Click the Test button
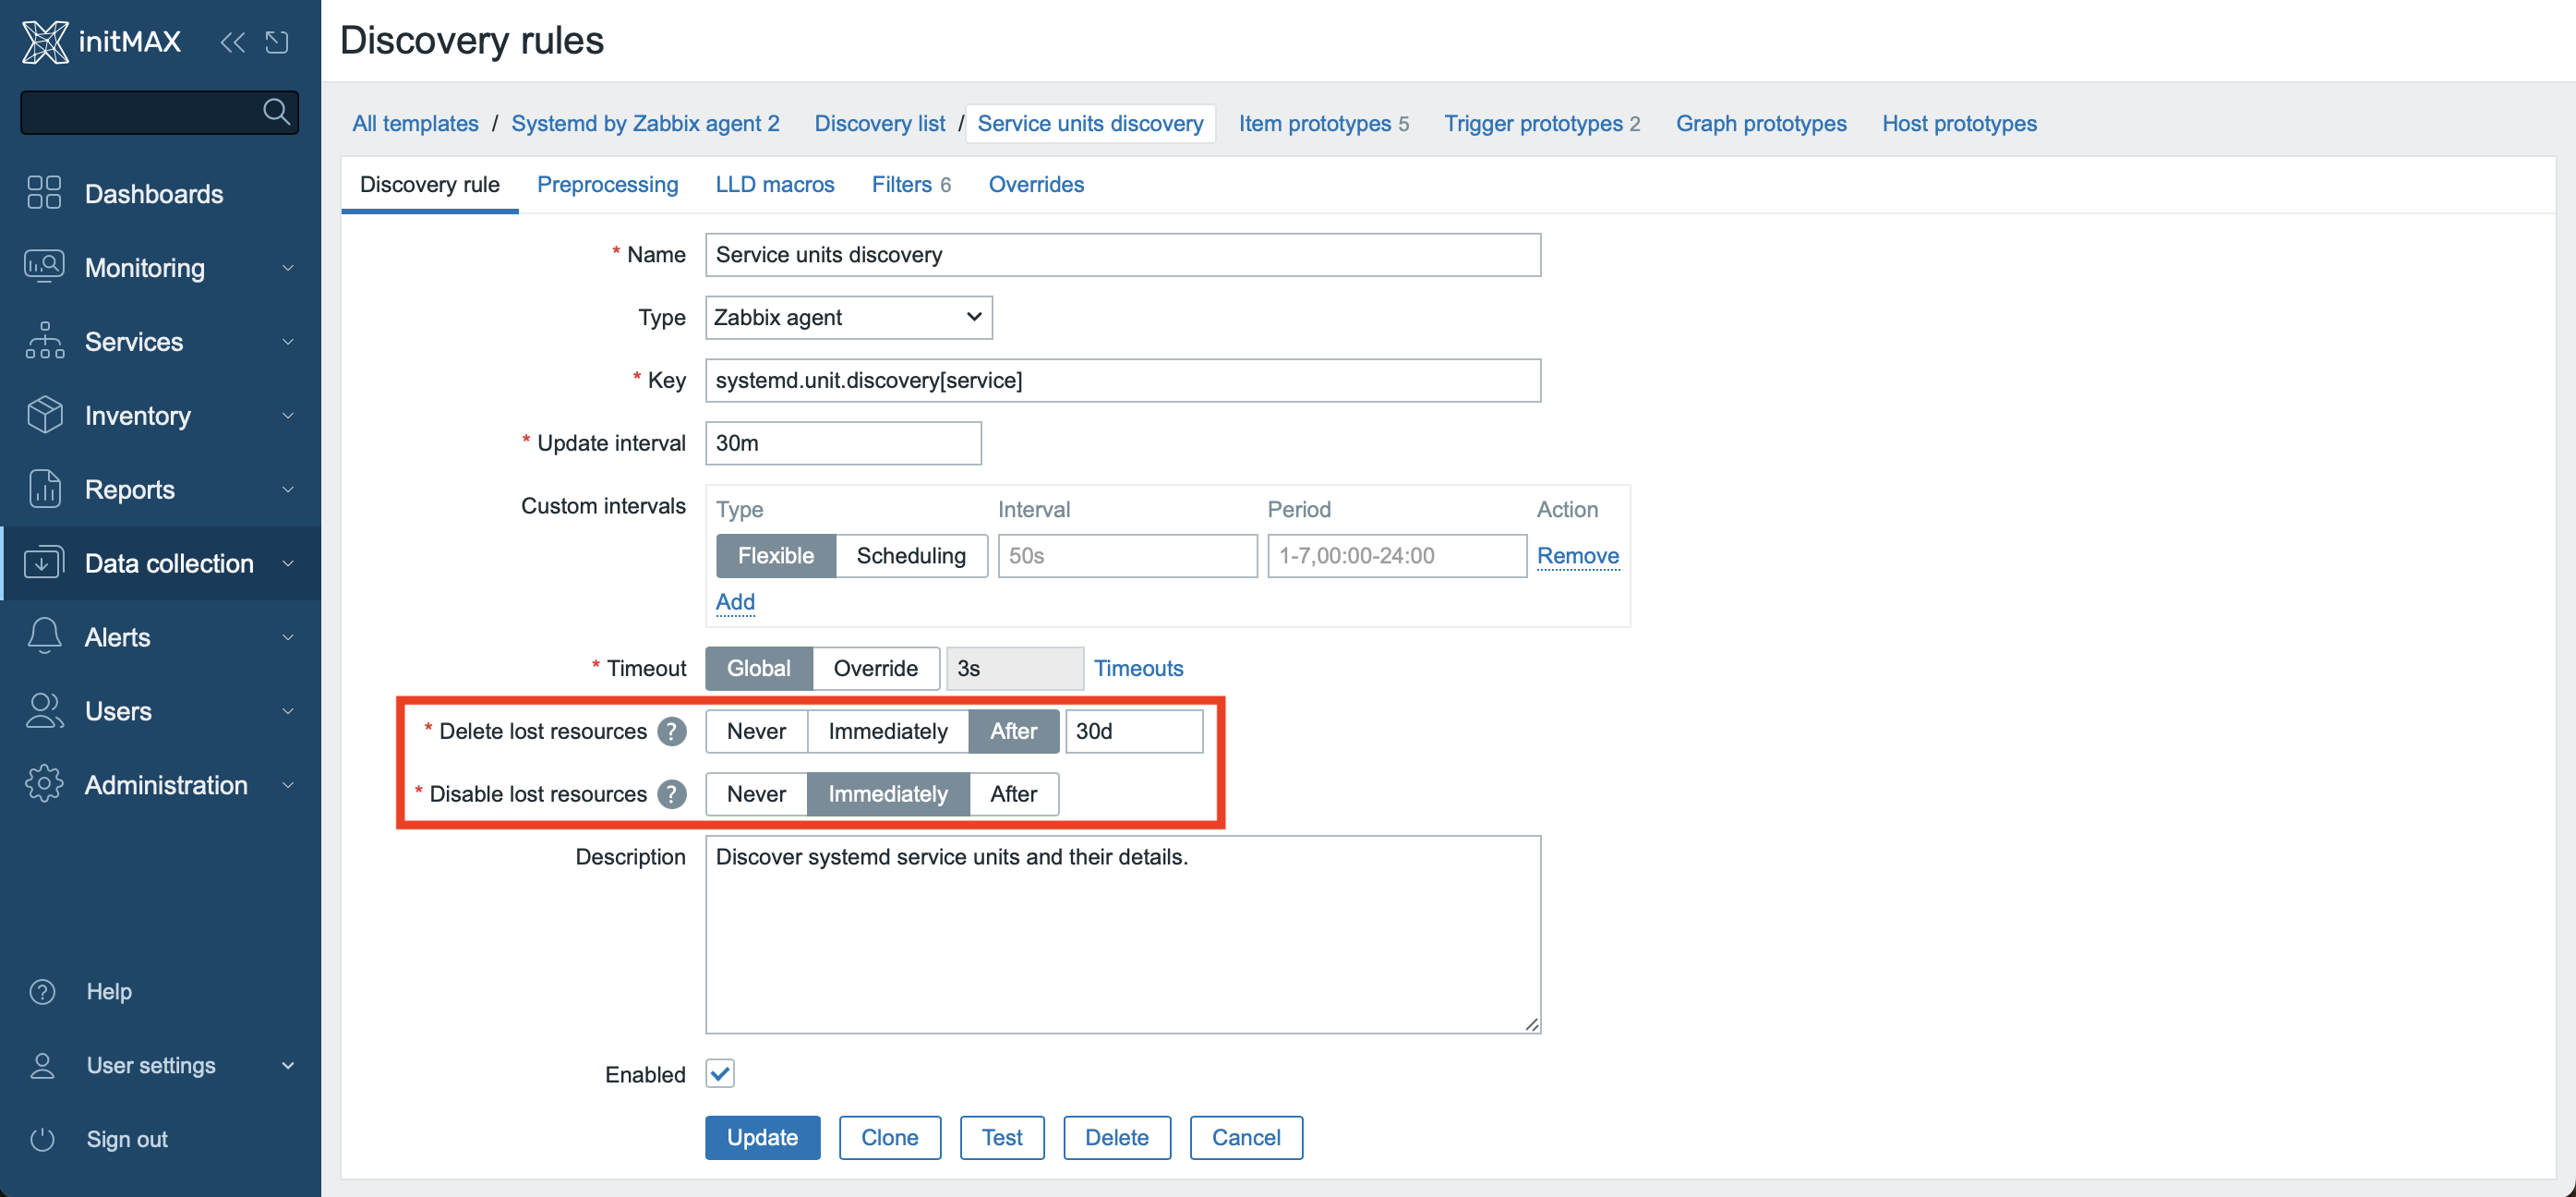 (x=1001, y=1138)
